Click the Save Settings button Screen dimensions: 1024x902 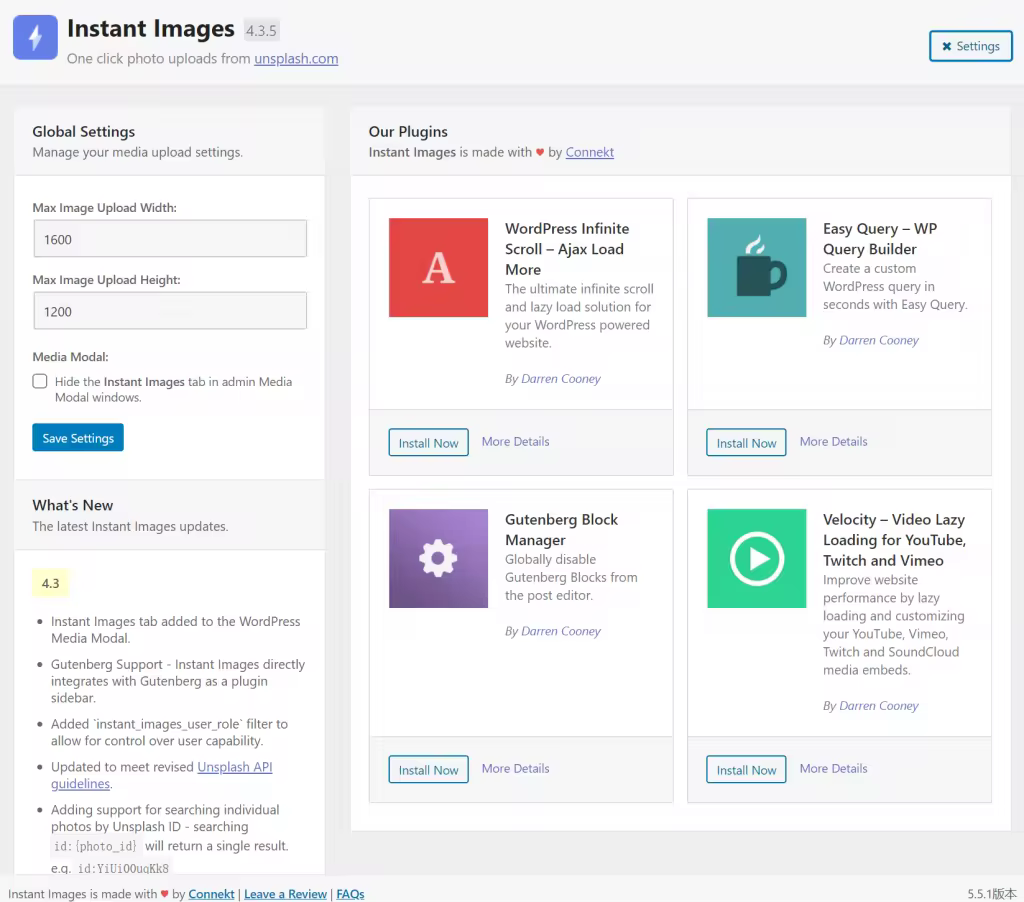pos(78,438)
